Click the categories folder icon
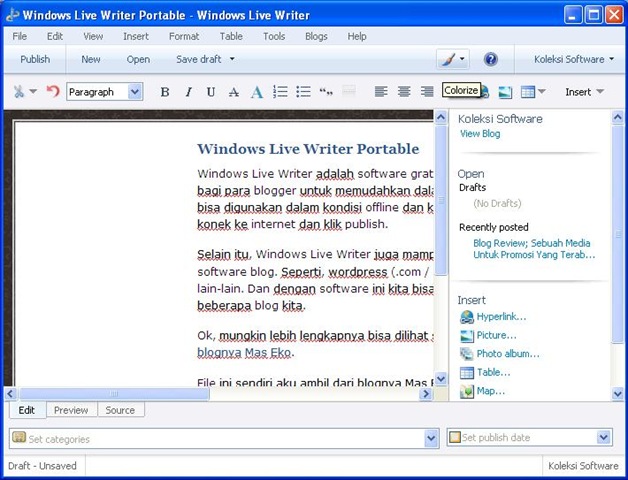Viewport: 628px width, 480px height. point(19,437)
